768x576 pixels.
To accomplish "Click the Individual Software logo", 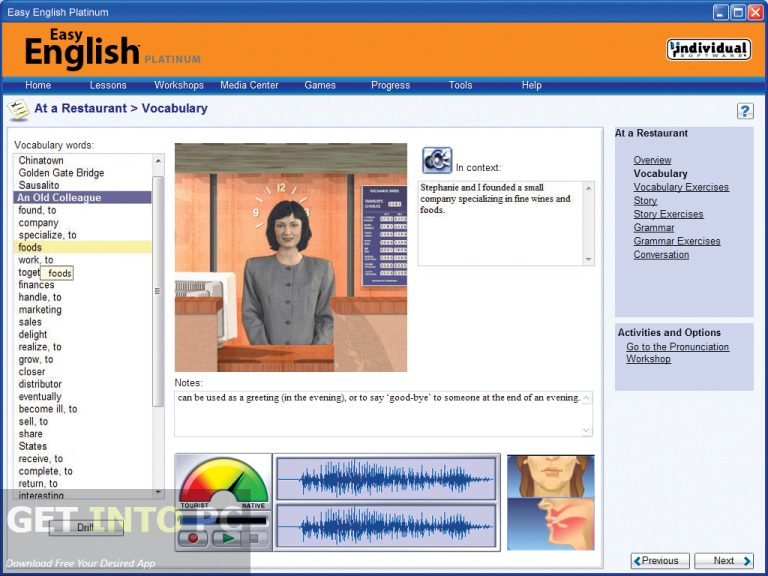I will [708, 49].
